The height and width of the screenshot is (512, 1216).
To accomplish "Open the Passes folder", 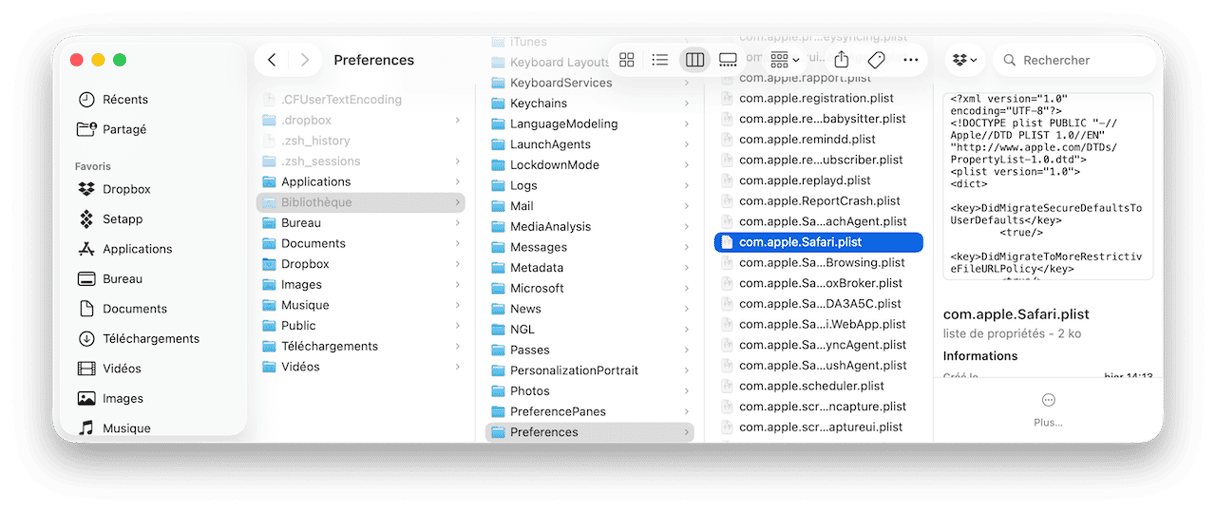I will pyautogui.click(x=530, y=350).
